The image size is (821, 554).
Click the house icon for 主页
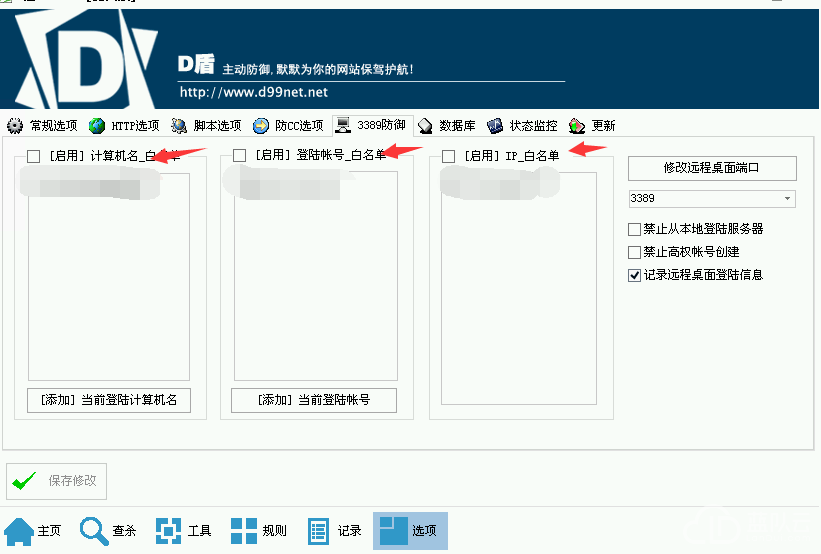19,531
